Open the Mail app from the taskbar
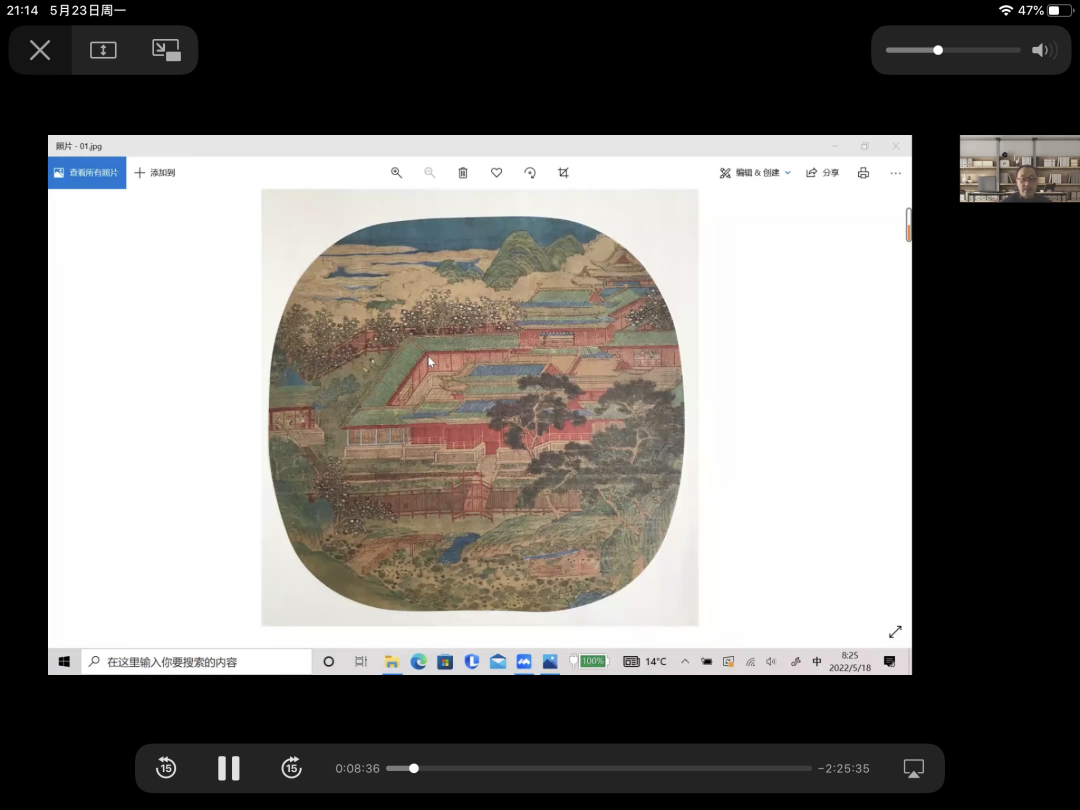The width and height of the screenshot is (1080, 810). 497,662
